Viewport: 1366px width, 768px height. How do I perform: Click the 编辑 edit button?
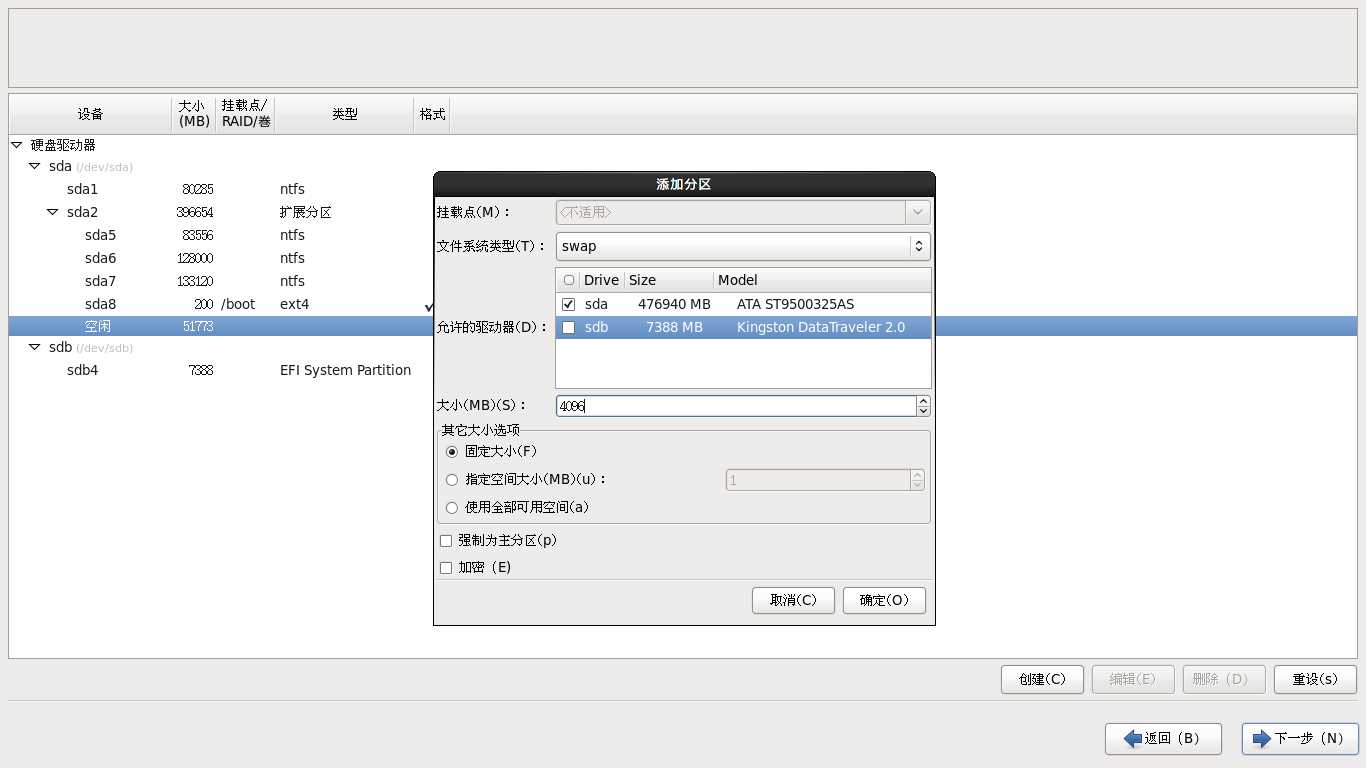[x=1133, y=679]
